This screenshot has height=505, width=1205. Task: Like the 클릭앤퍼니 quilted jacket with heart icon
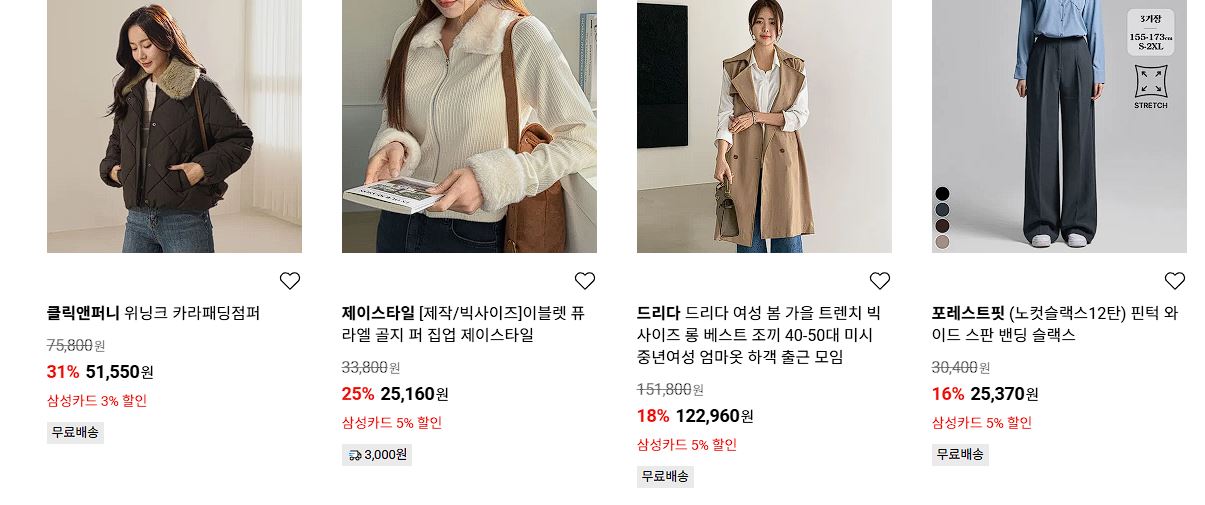tap(290, 281)
